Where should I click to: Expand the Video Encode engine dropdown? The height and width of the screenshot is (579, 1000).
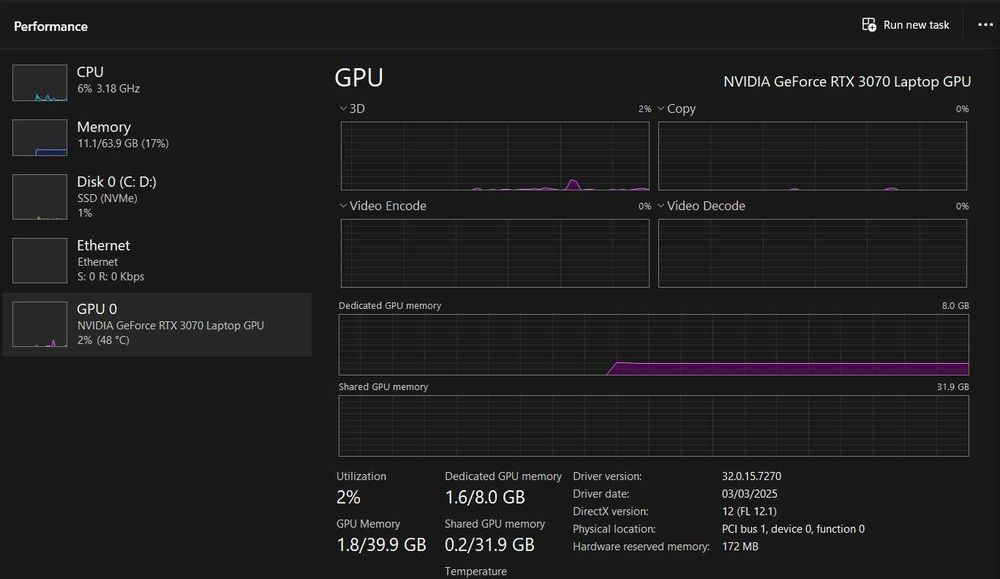click(343, 206)
